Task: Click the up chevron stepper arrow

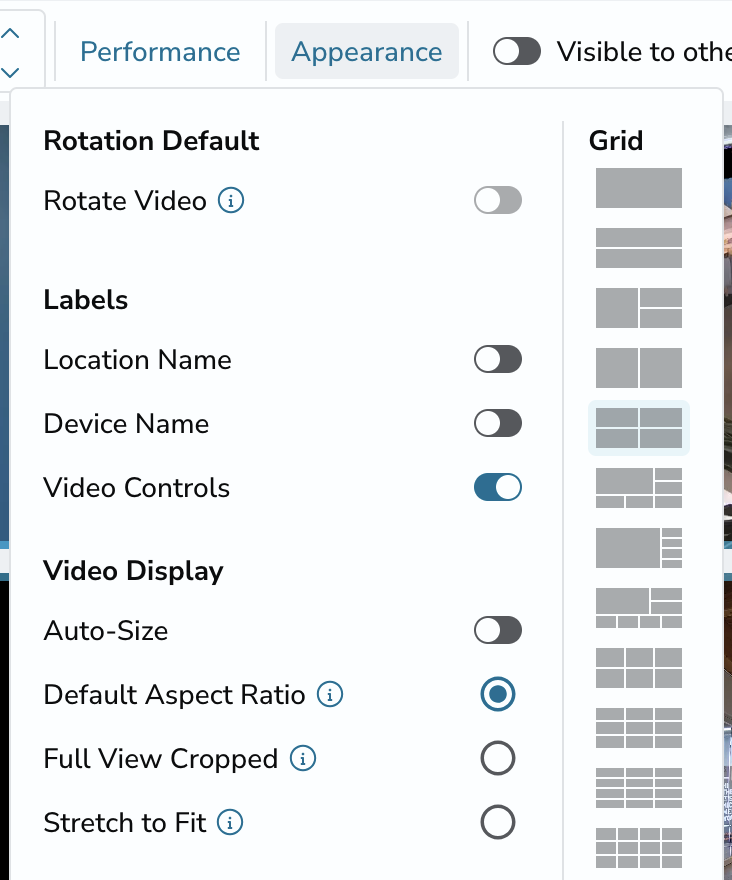Action: (x=10, y=33)
